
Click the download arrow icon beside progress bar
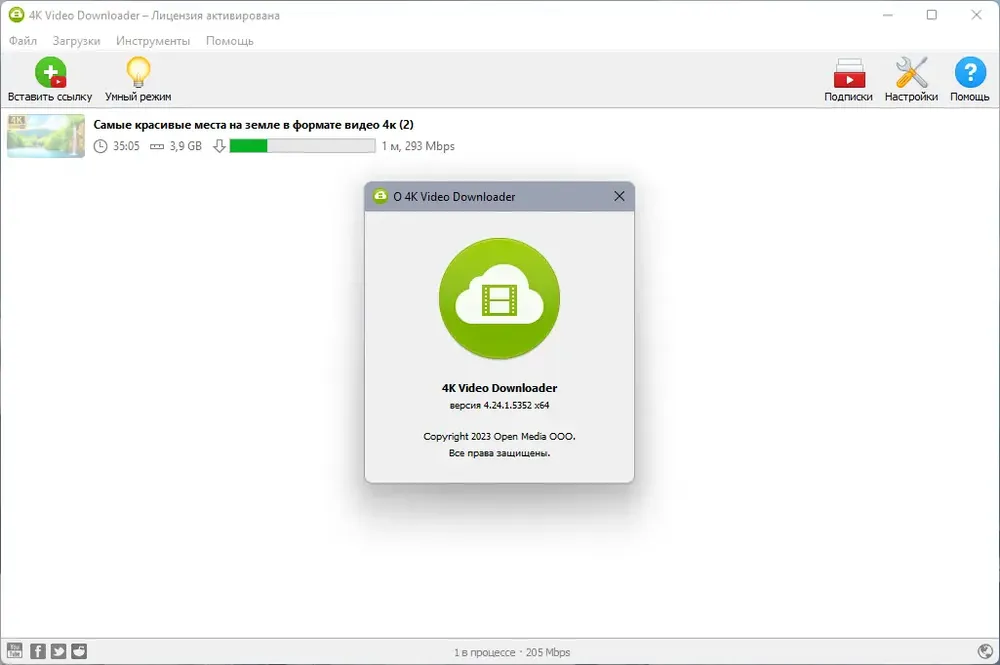point(219,146)
